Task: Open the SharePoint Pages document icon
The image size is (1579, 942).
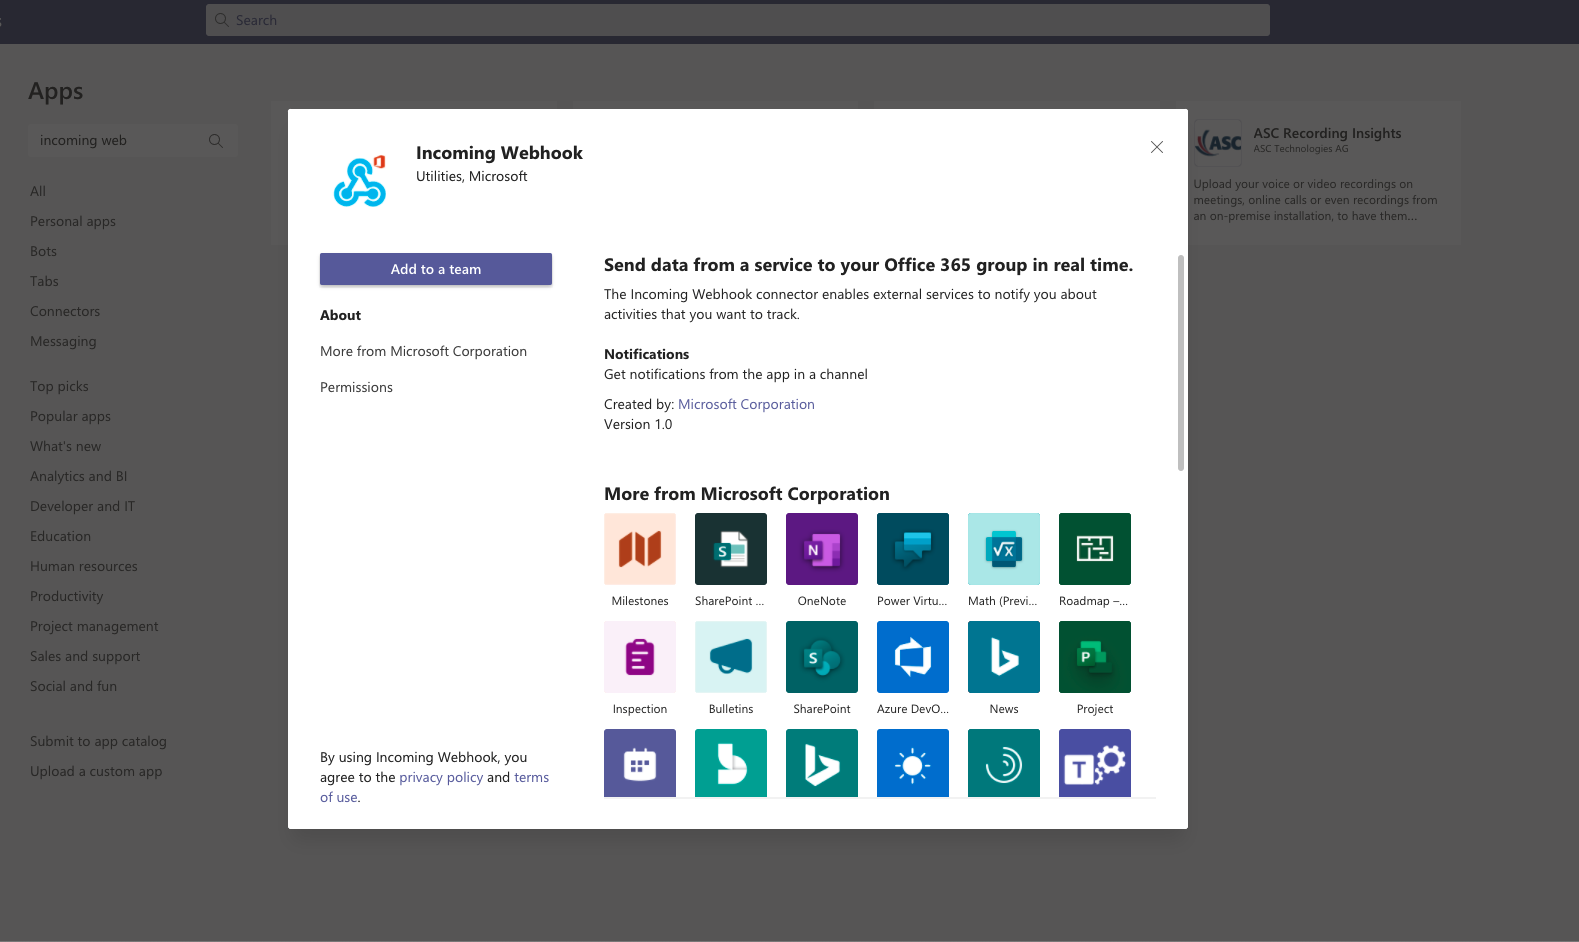Action: 731,549
